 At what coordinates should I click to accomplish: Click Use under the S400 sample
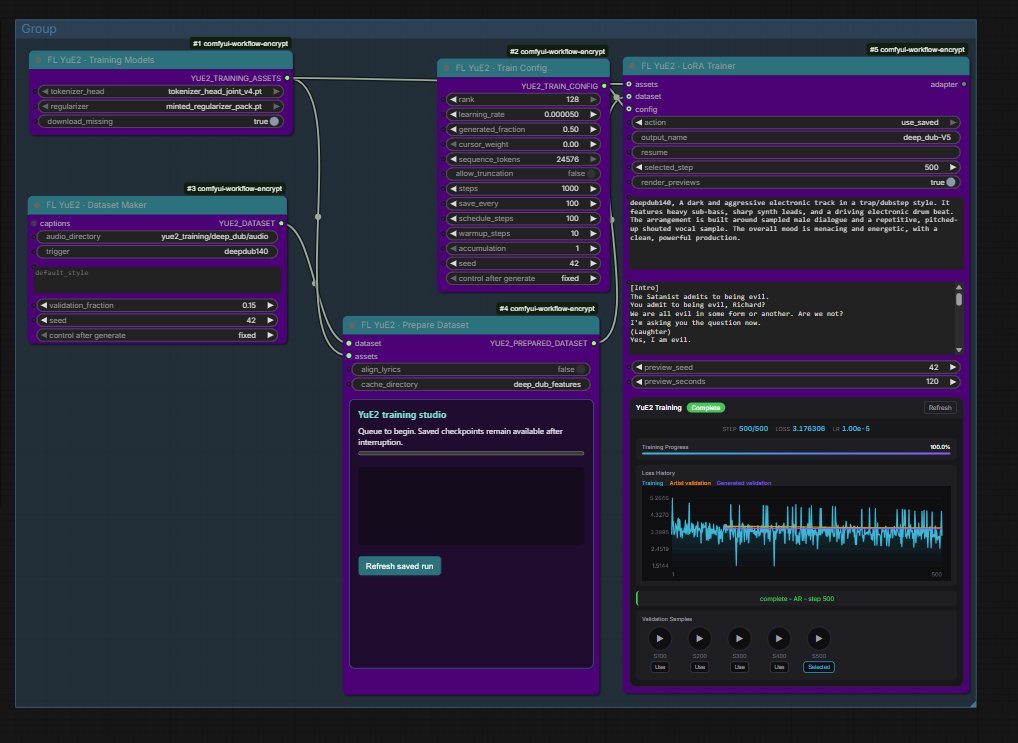pyautogui.click(x=779, y=667)
